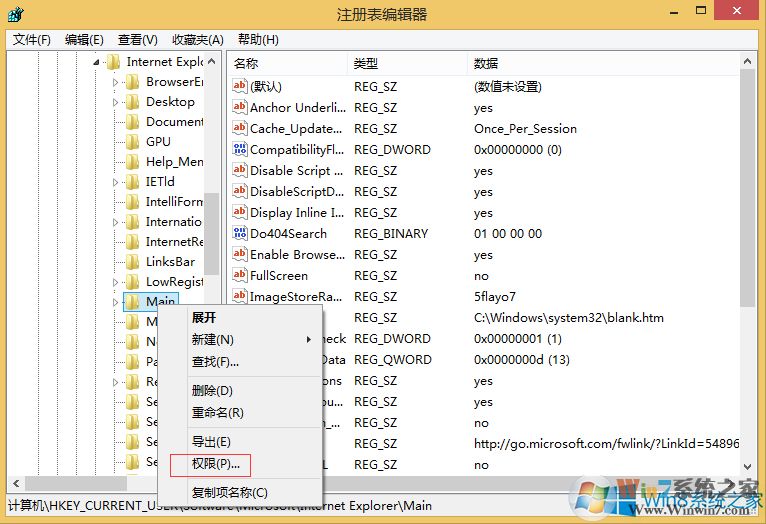Screen dimensions: 766x524
Task: Click the Registry Editor app icon in title bar
Action: pos(16,14)
